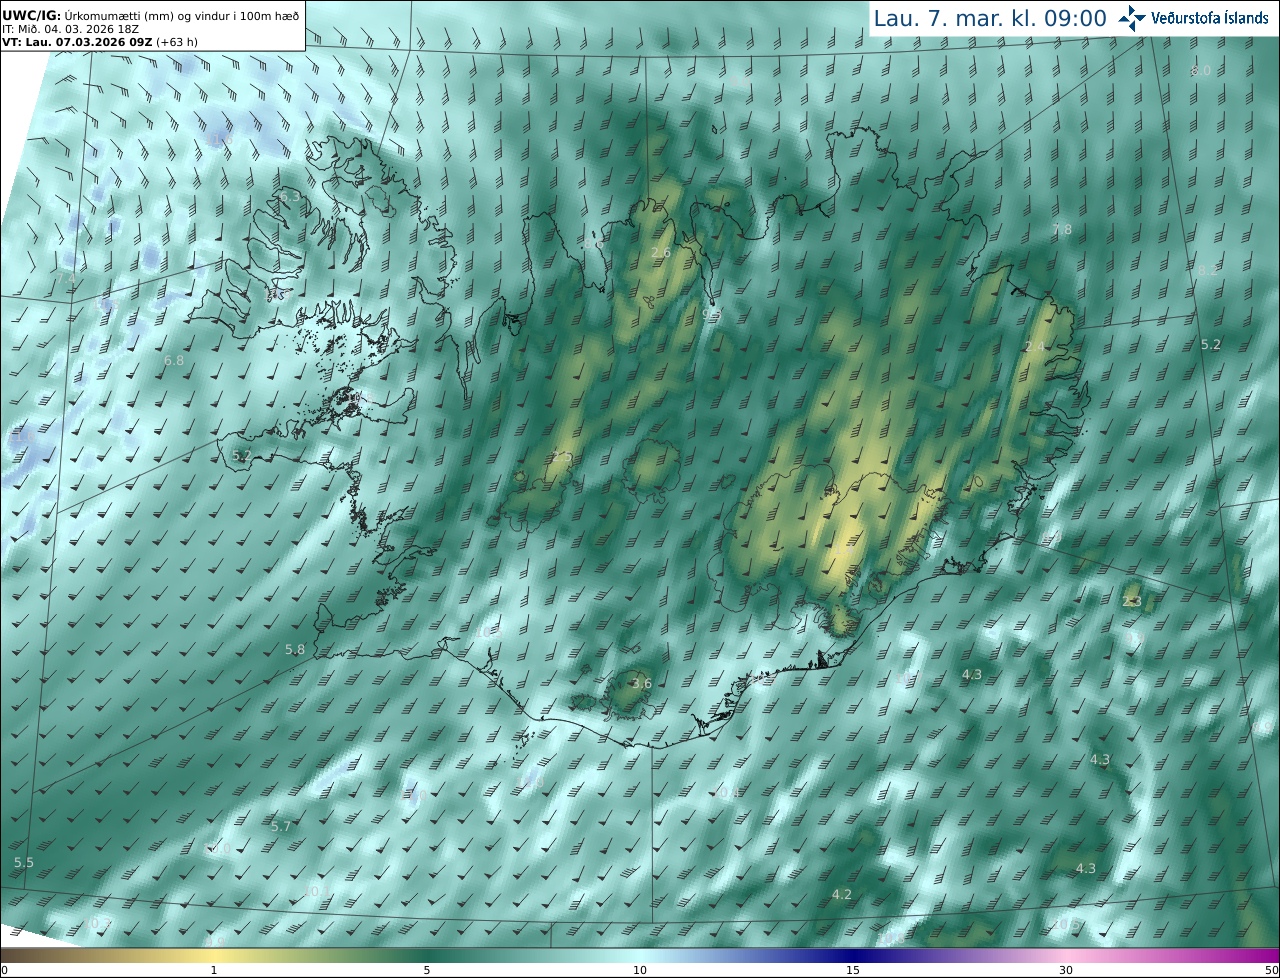Viewport: 1280px width, 978px height.
Task: Pick the pale yellow color at scale value 1
Action: [214, 955]
